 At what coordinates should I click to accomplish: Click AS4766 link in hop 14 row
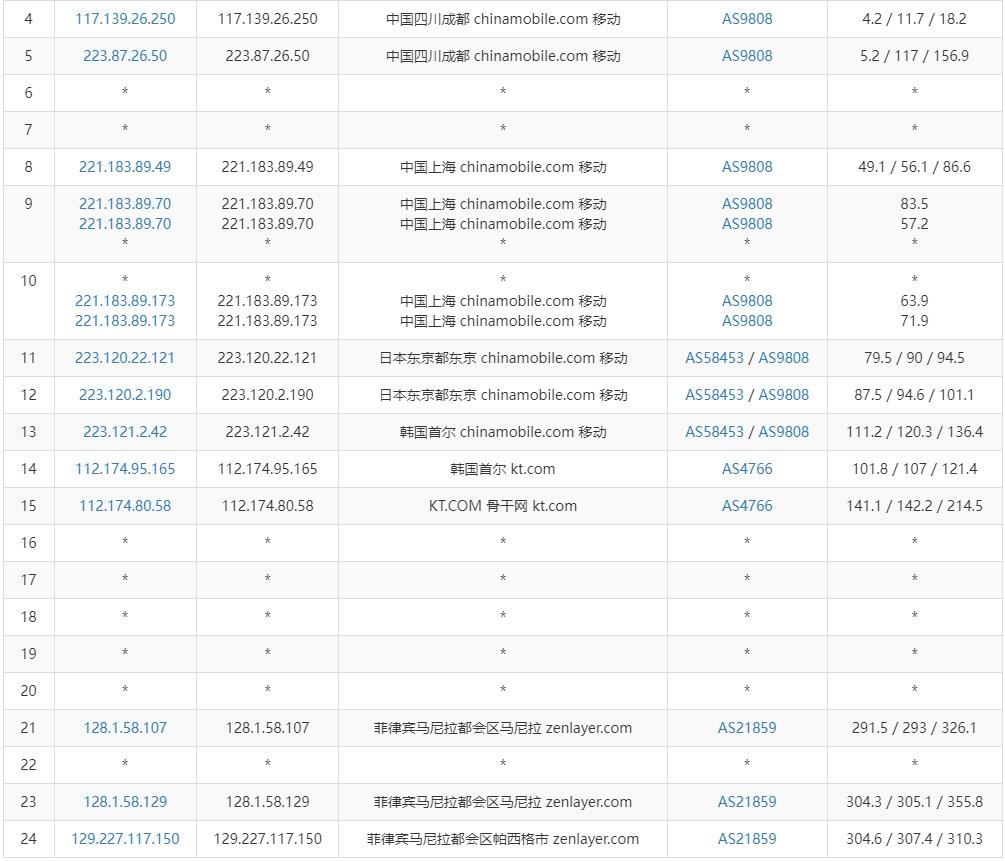point(747,469)
